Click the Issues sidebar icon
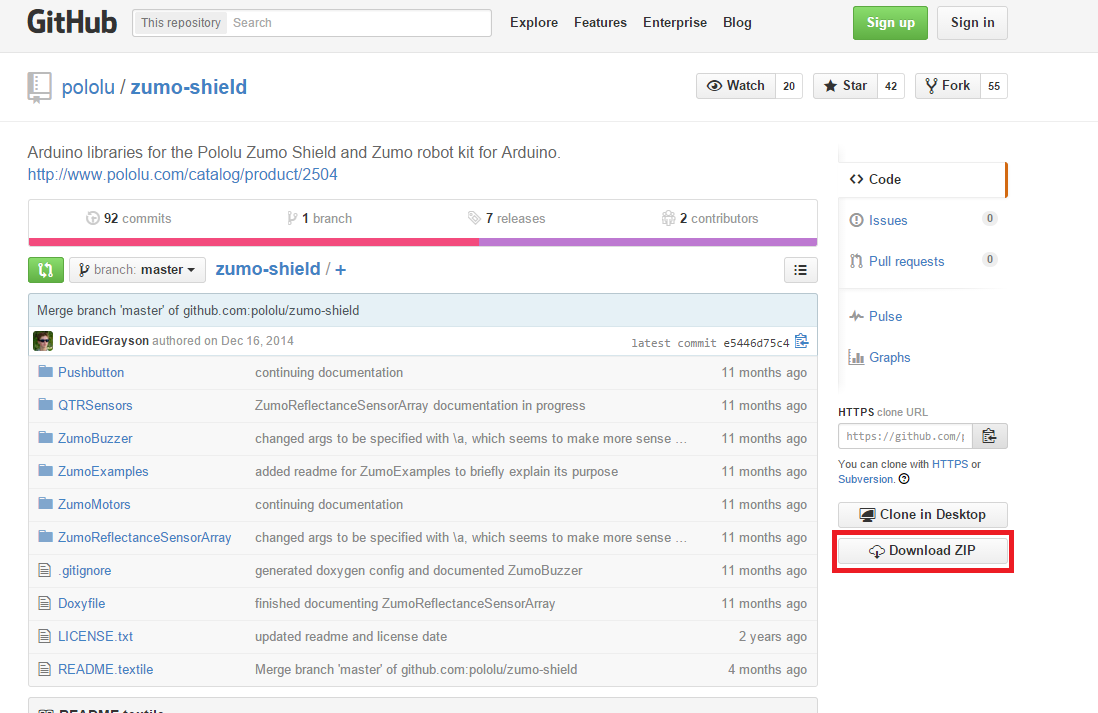The image size is (1098, 713). (856, 220)
